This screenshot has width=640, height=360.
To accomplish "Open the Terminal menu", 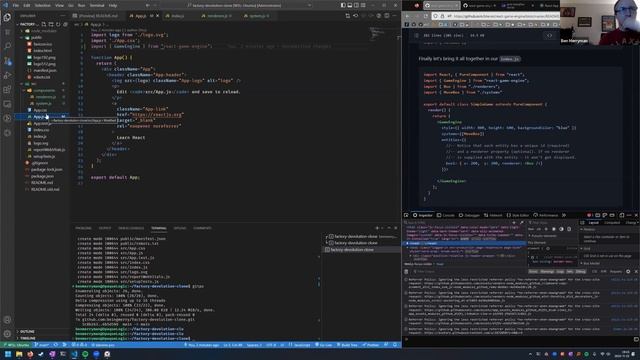I will pyautogui.click(x=97, y=5).
